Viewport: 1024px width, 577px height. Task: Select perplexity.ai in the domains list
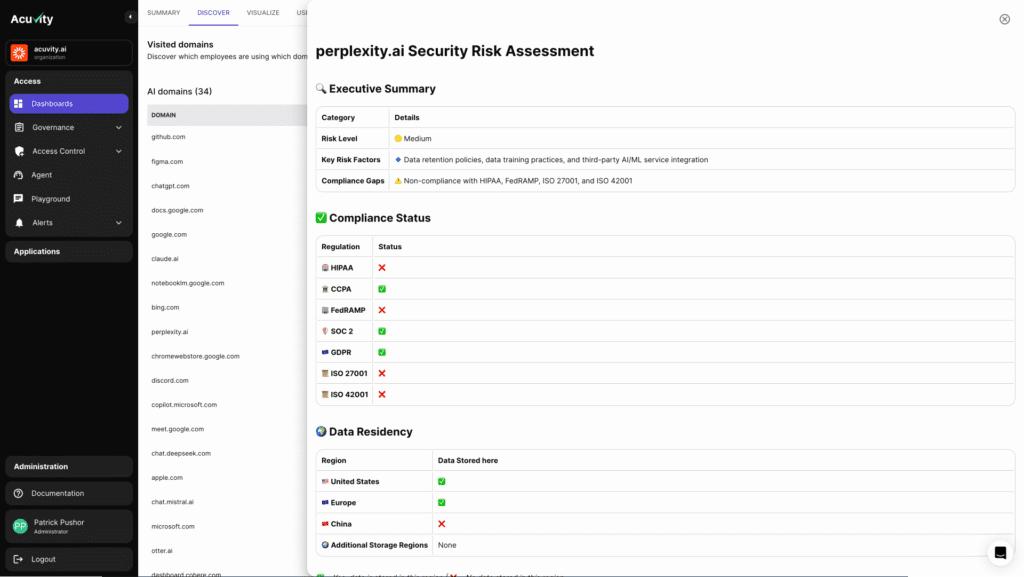[x=170, y=332]
